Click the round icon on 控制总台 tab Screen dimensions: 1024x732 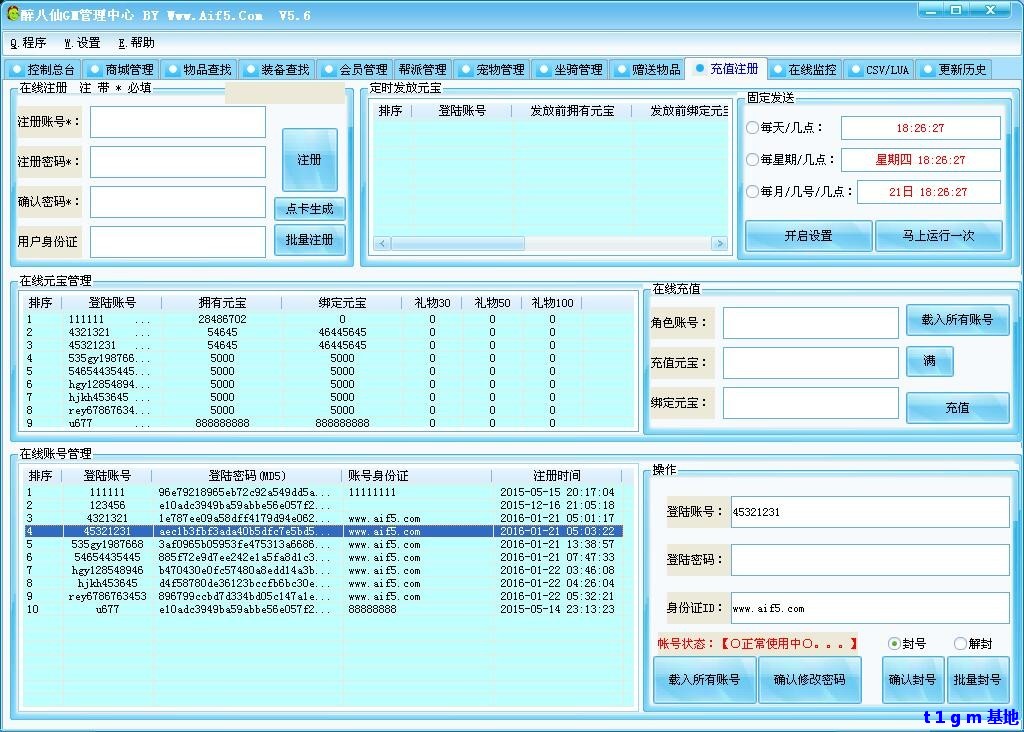point(17,70)
